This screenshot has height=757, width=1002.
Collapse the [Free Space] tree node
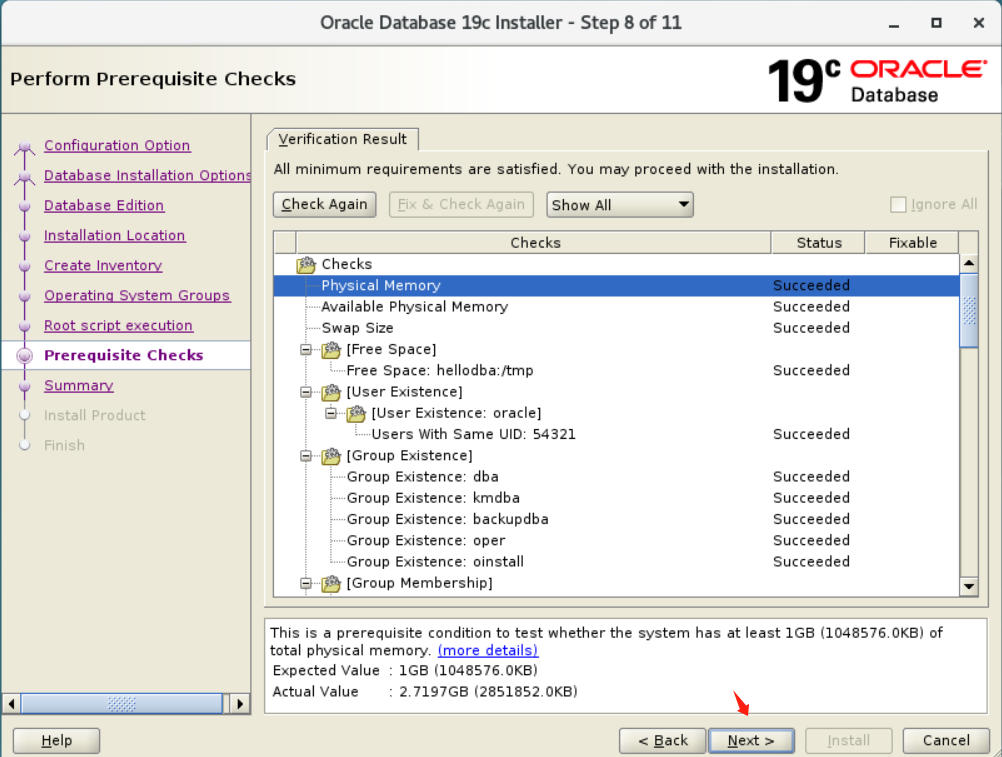click(x=306, y=349)
